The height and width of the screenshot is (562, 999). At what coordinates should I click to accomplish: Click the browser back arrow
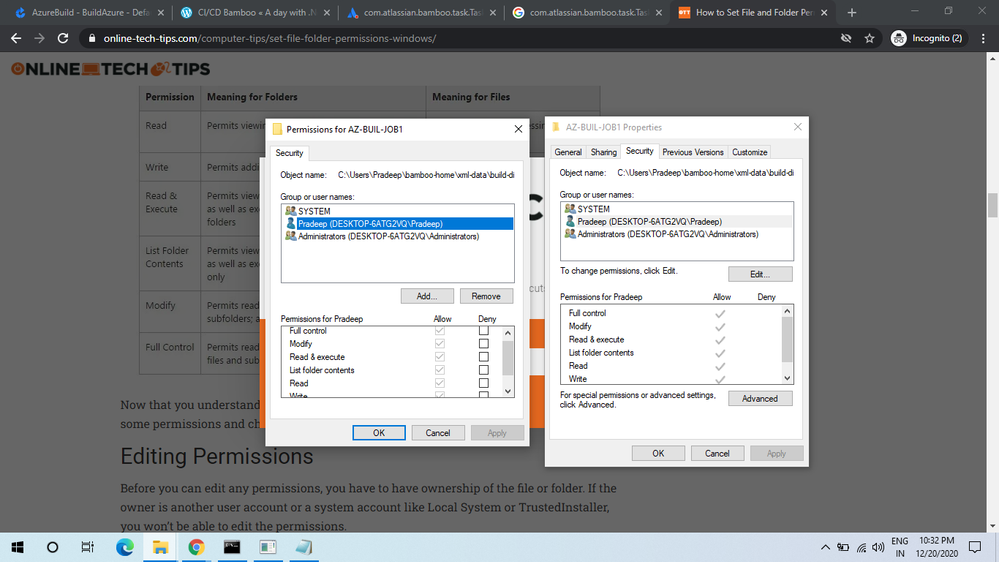[16, 38]
